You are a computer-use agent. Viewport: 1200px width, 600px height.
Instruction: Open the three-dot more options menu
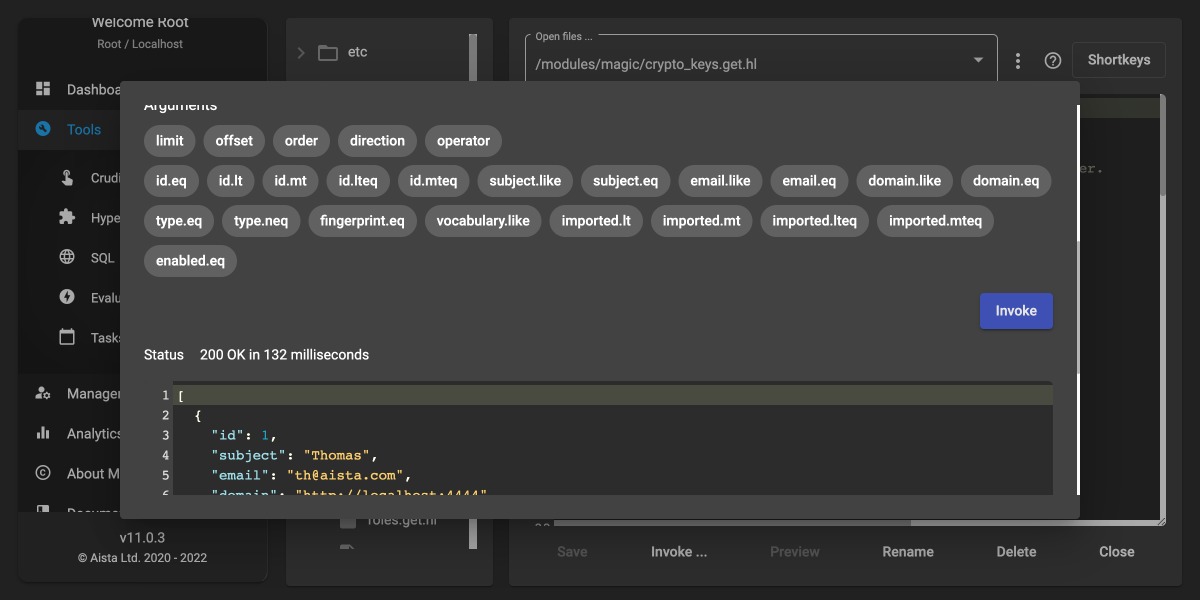point(1018,61)
